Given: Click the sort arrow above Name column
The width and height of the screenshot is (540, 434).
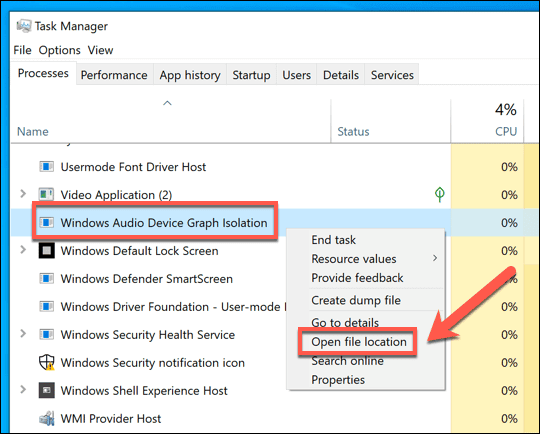Looking at the screenshot, I should (167, 103).
